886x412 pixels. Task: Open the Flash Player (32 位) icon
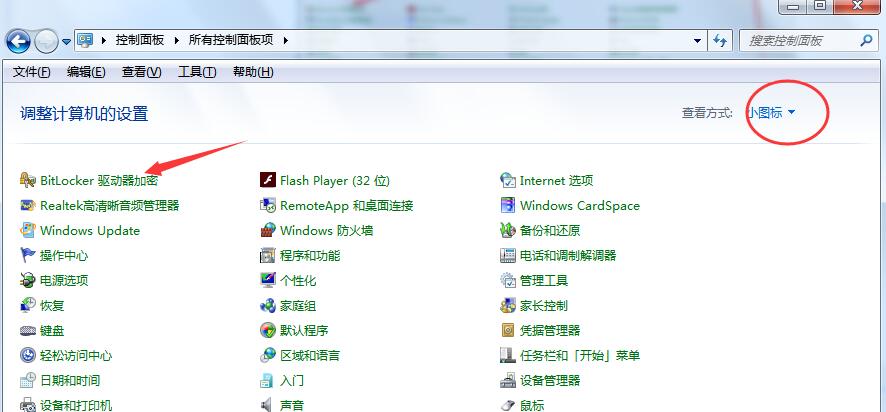click(x=268, y=181)
